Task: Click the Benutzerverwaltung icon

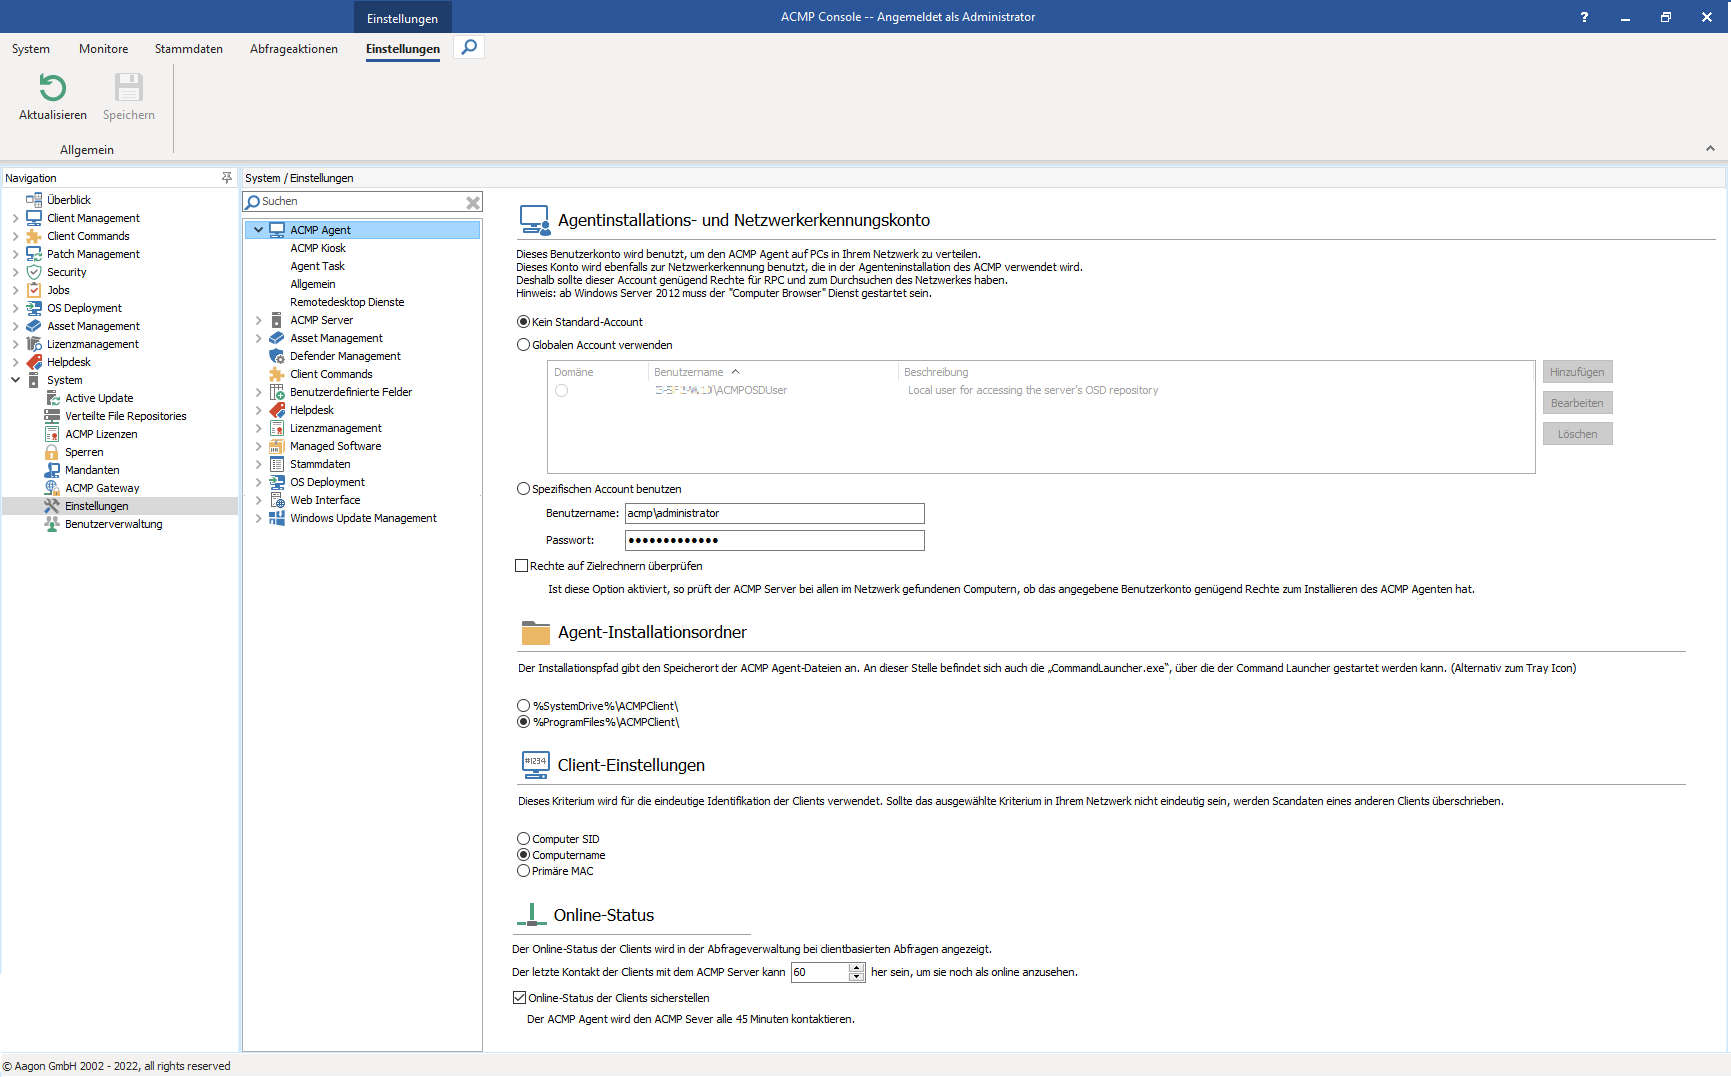Action: [x=52, y=524]
